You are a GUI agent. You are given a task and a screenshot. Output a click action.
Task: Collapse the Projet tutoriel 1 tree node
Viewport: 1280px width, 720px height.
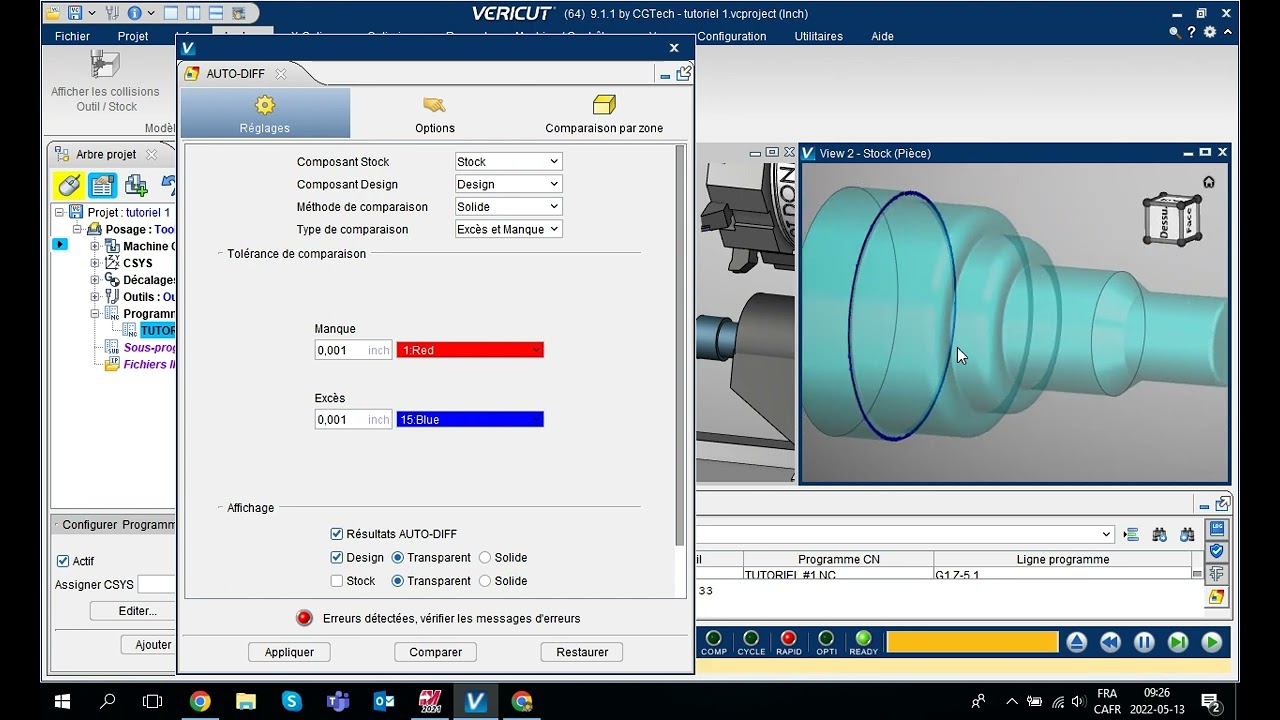pyautogui.click(x=60, y=212)
